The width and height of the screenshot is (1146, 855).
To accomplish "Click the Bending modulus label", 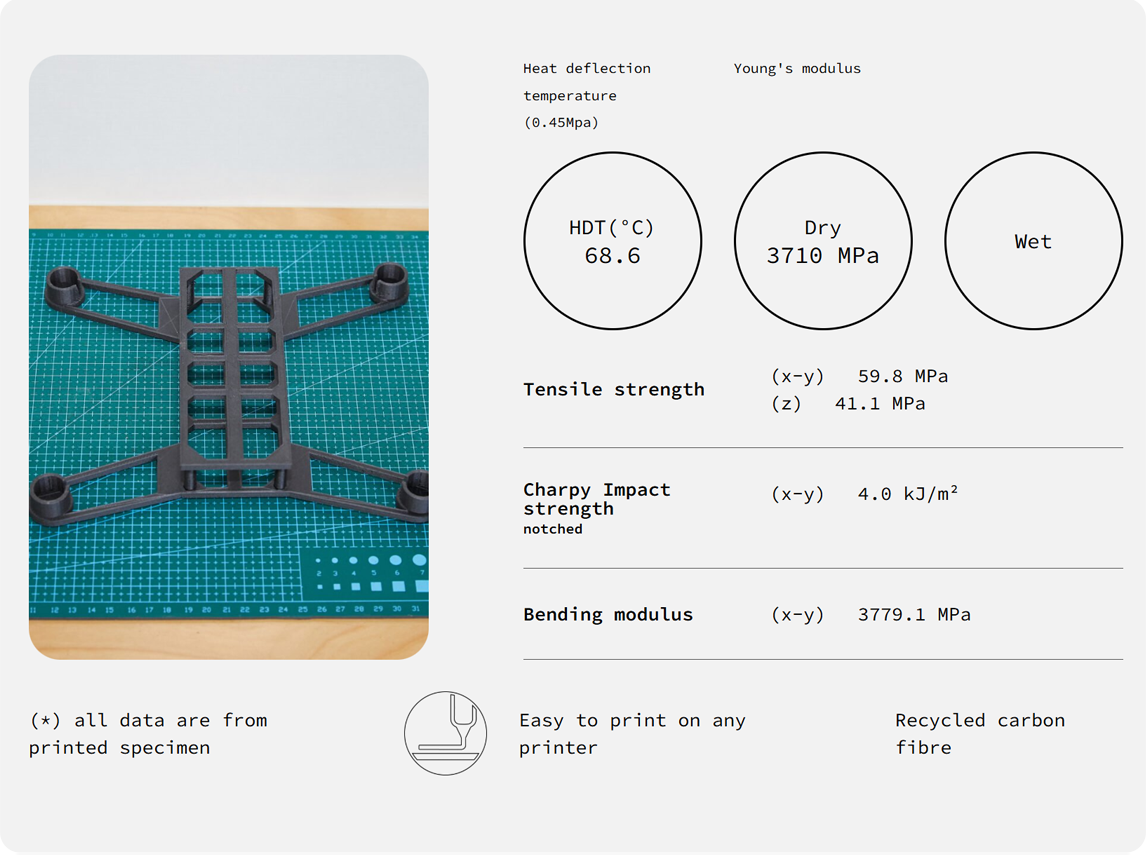I will 607,614.
